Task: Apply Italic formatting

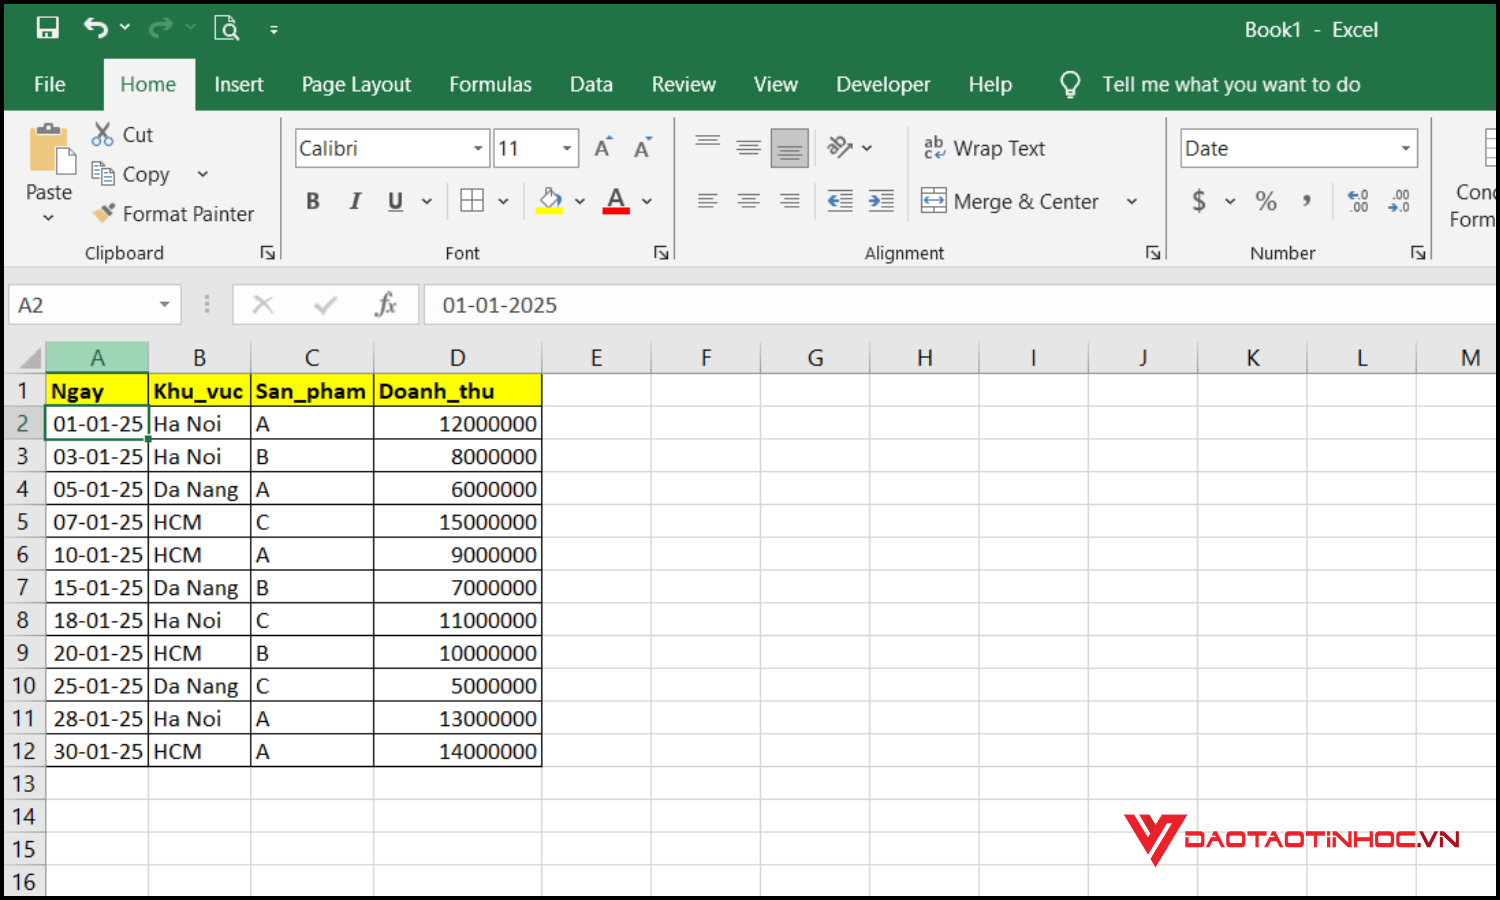Action: tap(354, 200)
